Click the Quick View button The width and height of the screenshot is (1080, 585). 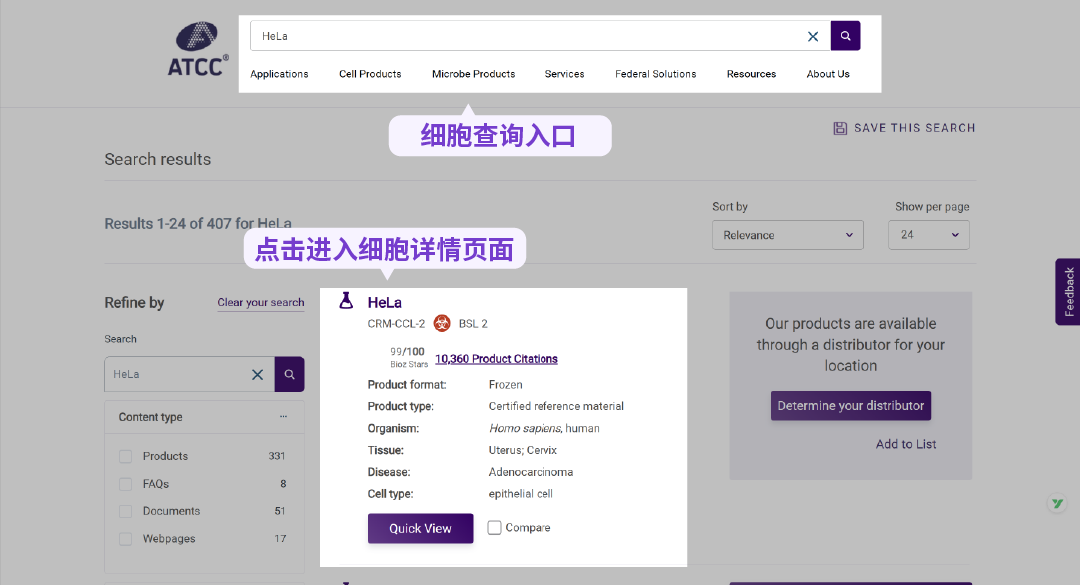click(420, 528)
